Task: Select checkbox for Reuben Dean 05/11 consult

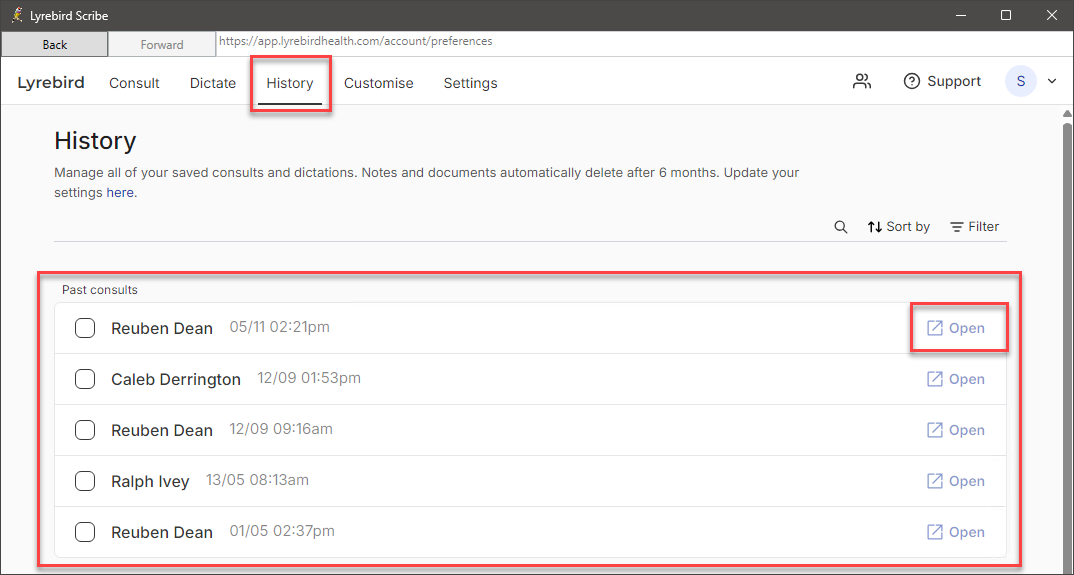Action: pos(85,328)
